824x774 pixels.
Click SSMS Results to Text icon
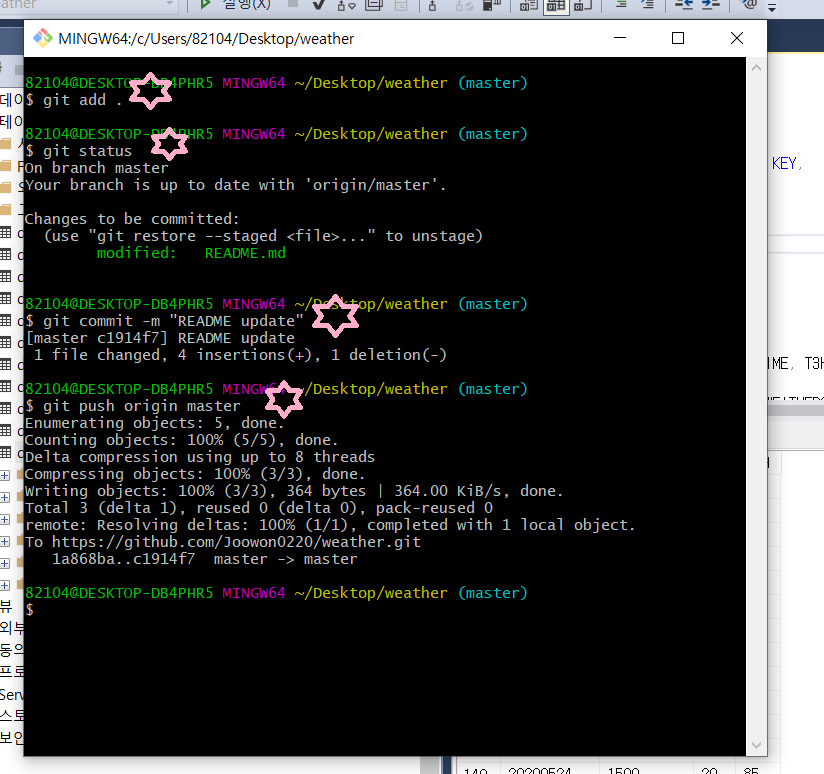tap(528, 5)
